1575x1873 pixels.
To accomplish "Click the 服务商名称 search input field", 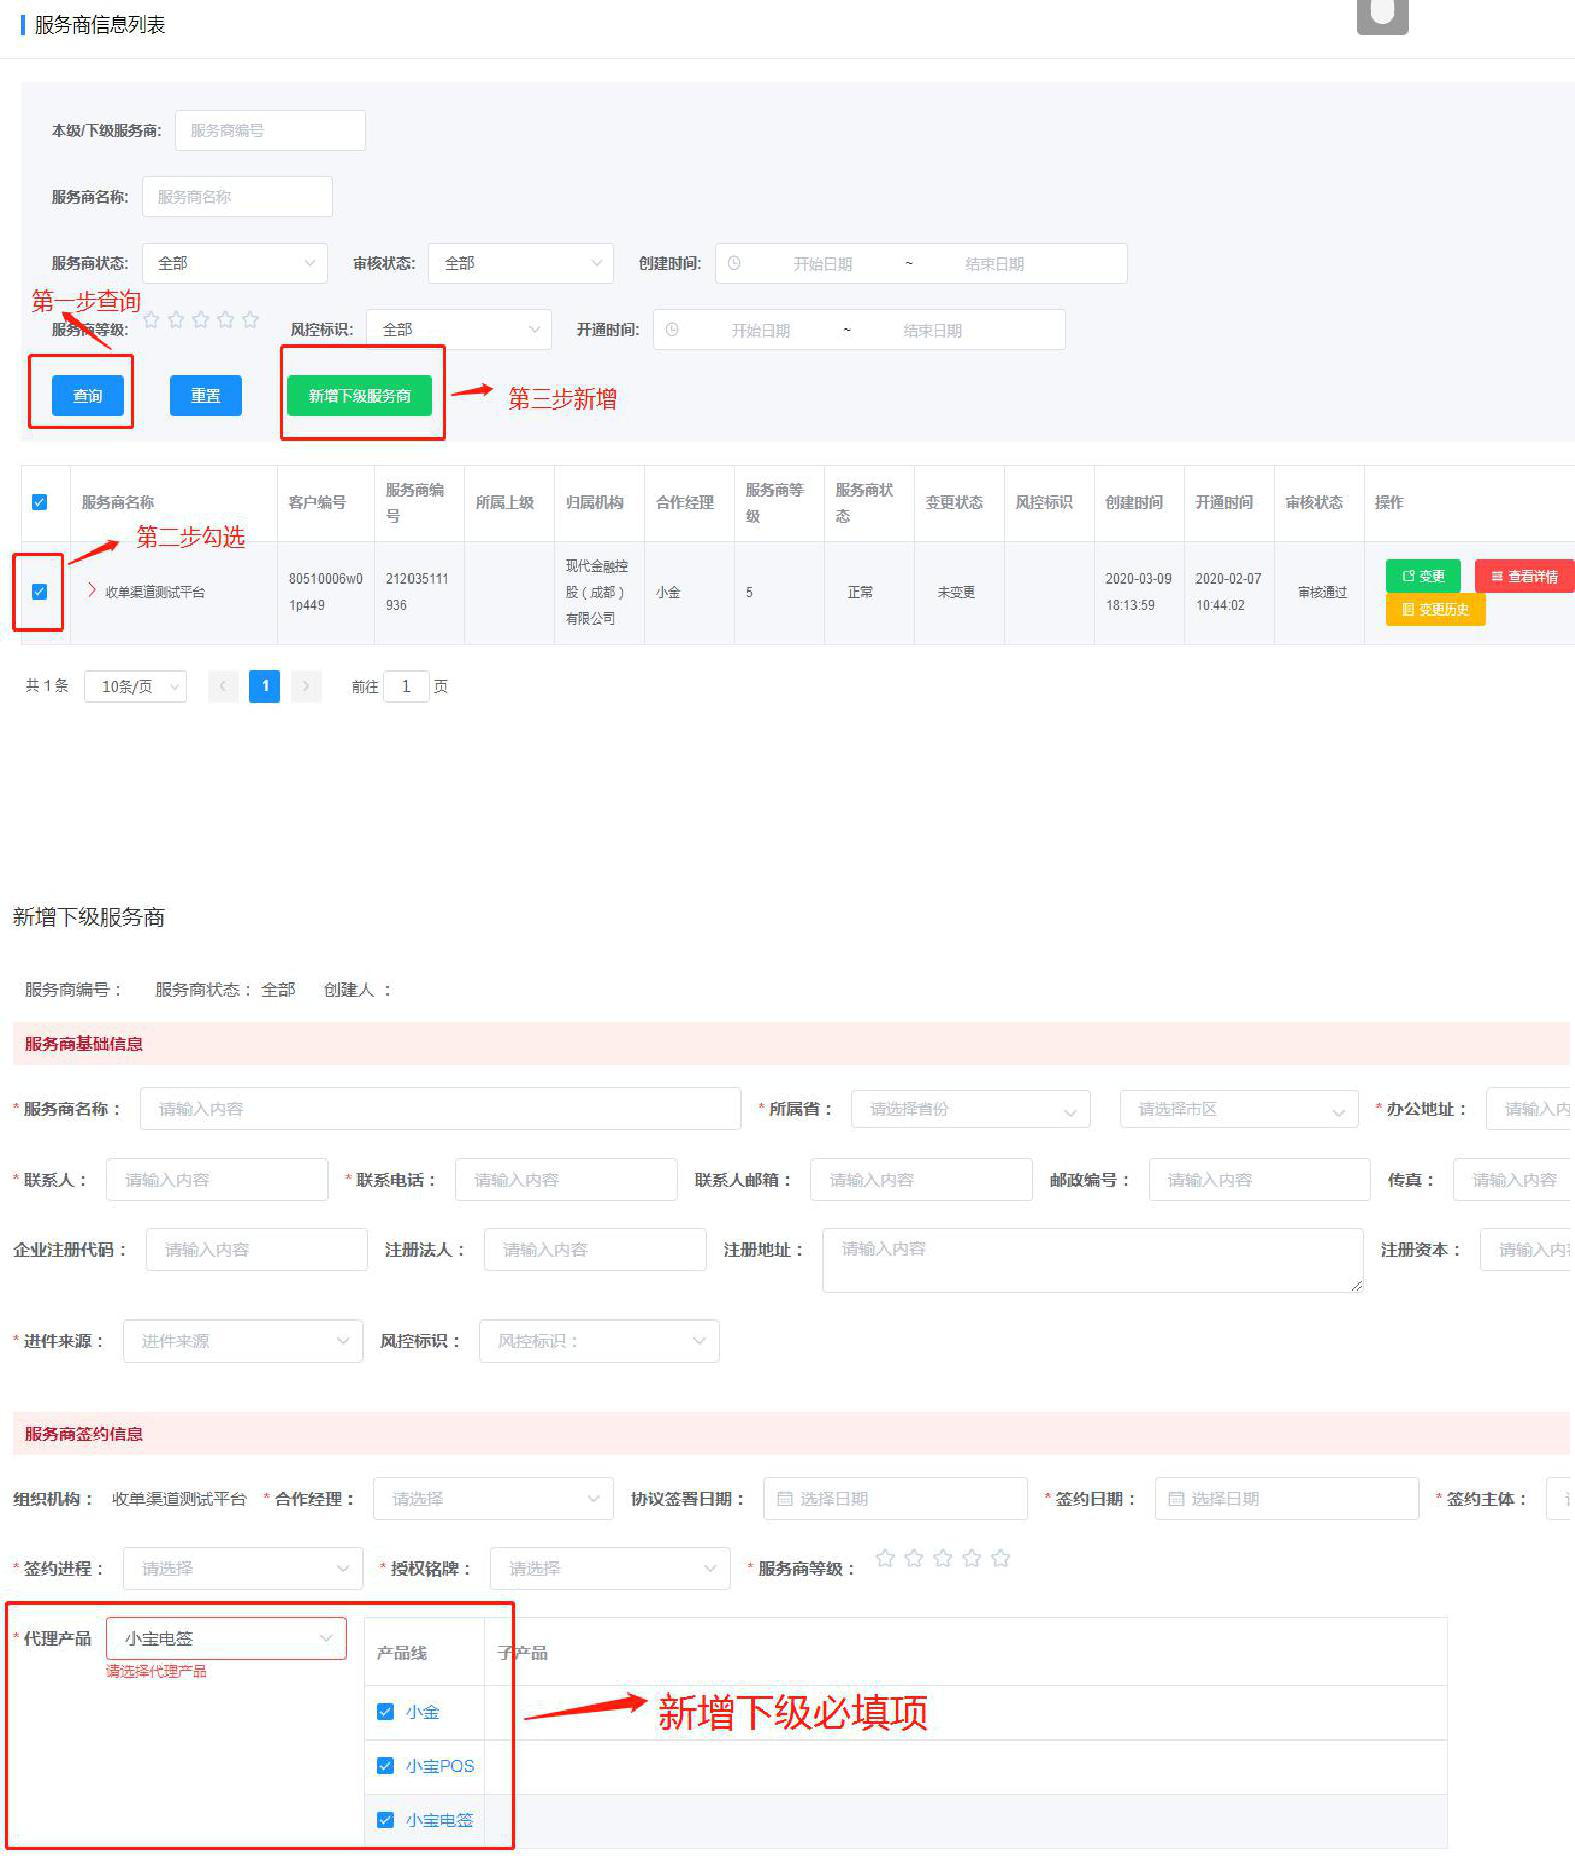I will (x=237, y=197).
